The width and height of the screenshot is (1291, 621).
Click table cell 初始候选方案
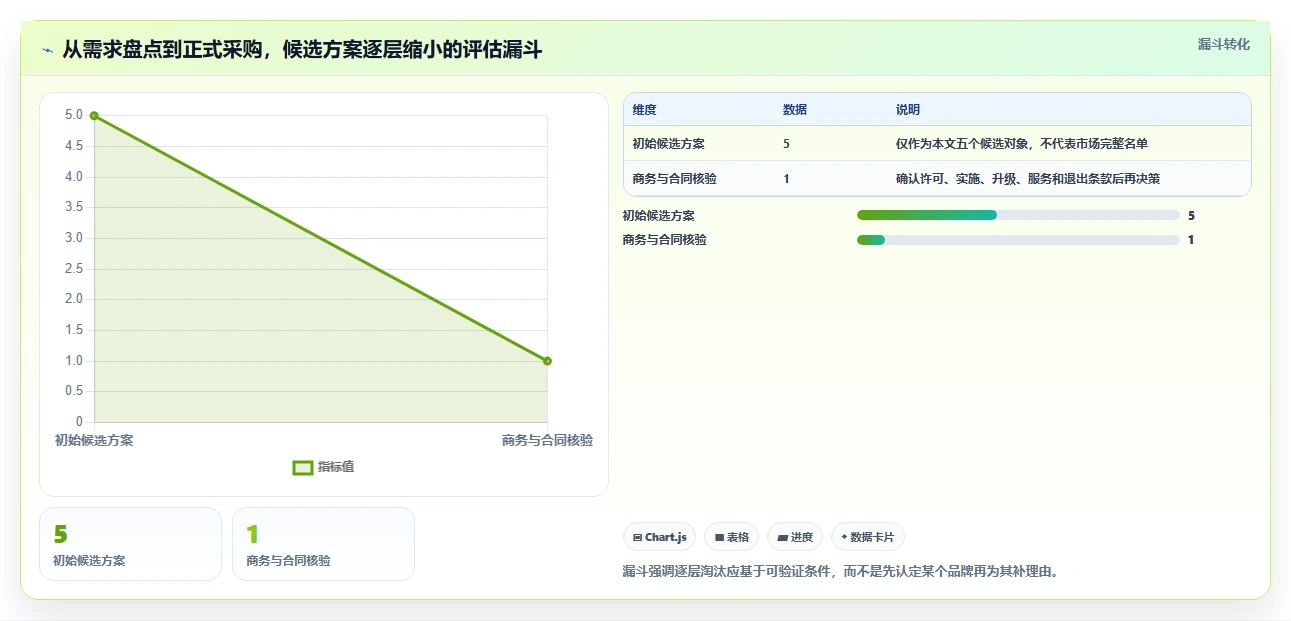668,144
